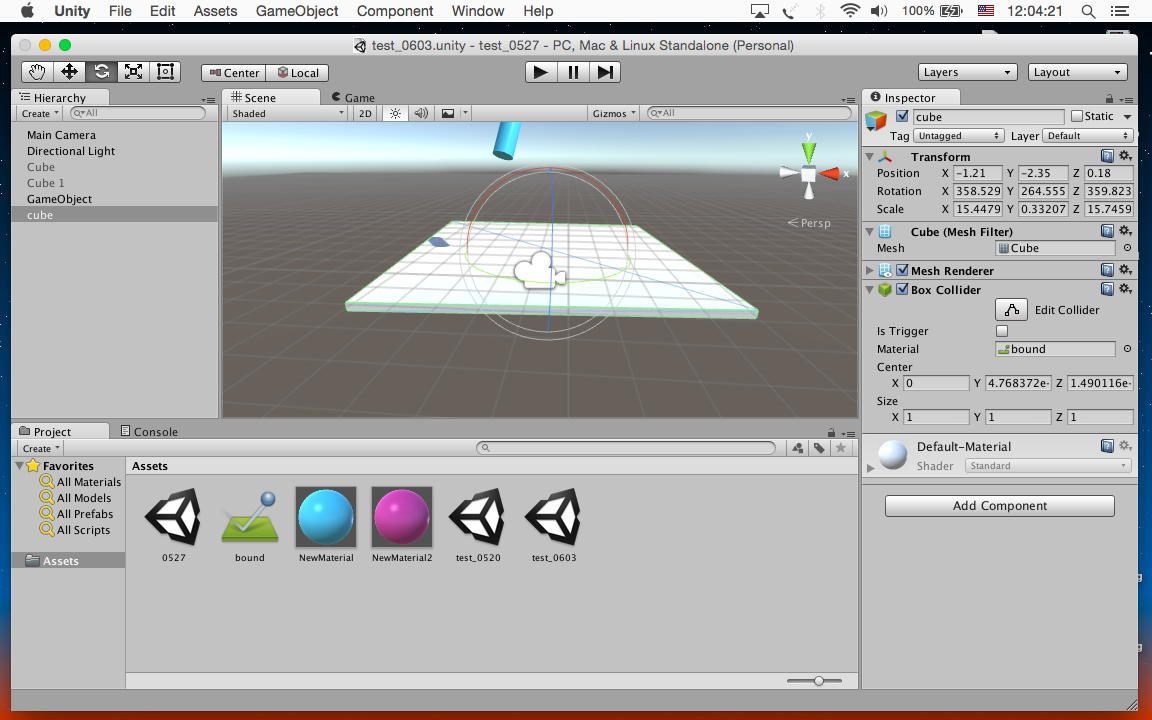Collapse the Box Collider component
1152x720 pixels.
(x=870, y=289)
